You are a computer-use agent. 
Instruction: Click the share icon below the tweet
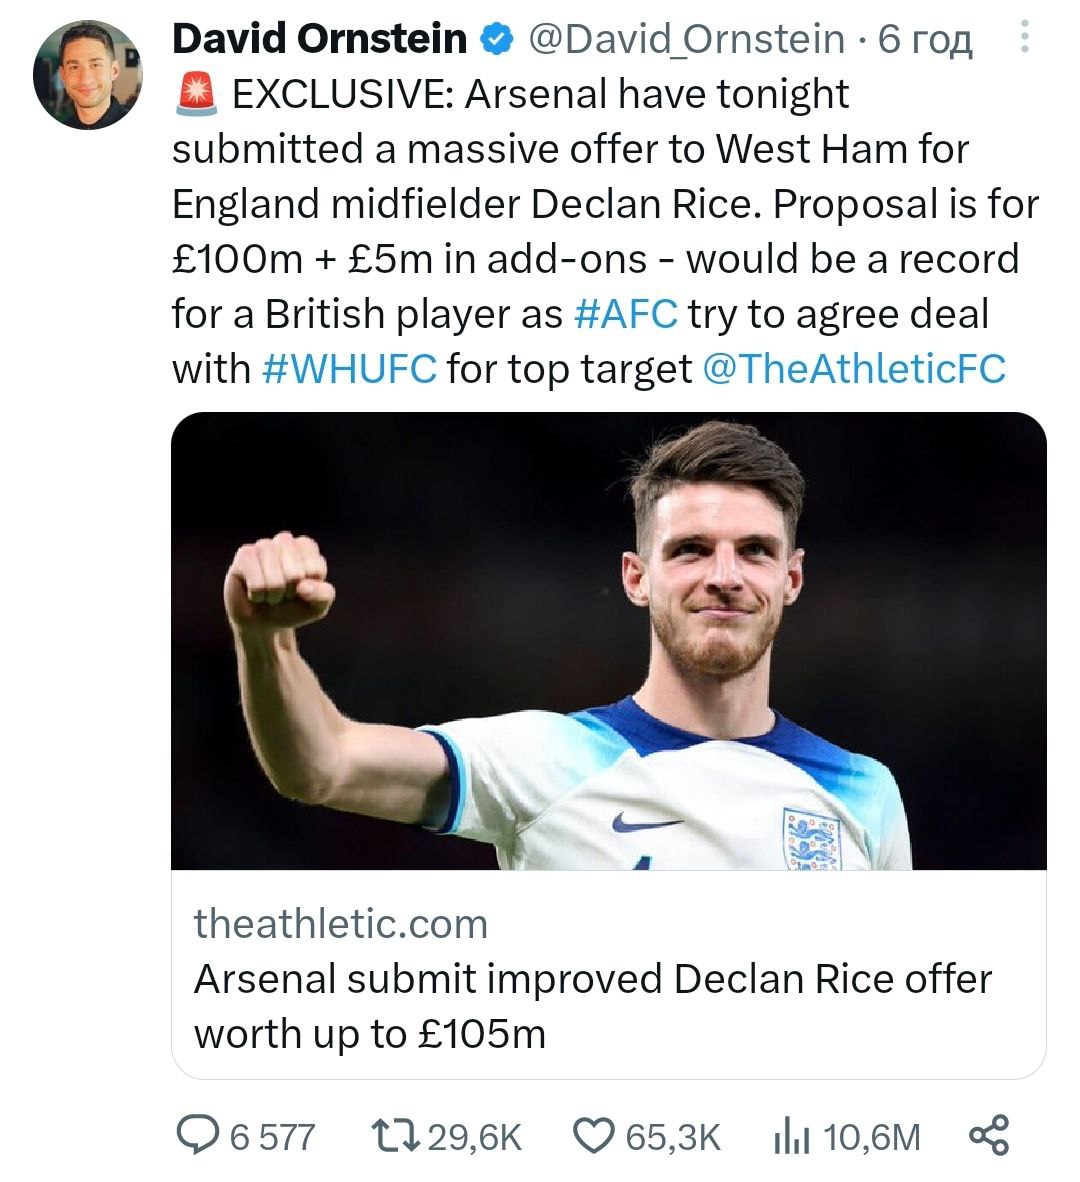(990, 1136)
